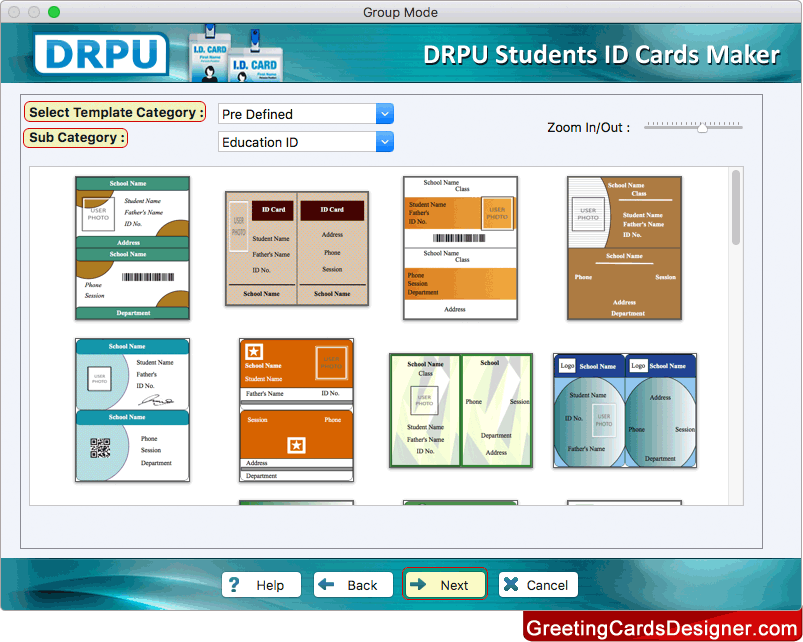Select the brown School Name Class template

coord(624,248)
